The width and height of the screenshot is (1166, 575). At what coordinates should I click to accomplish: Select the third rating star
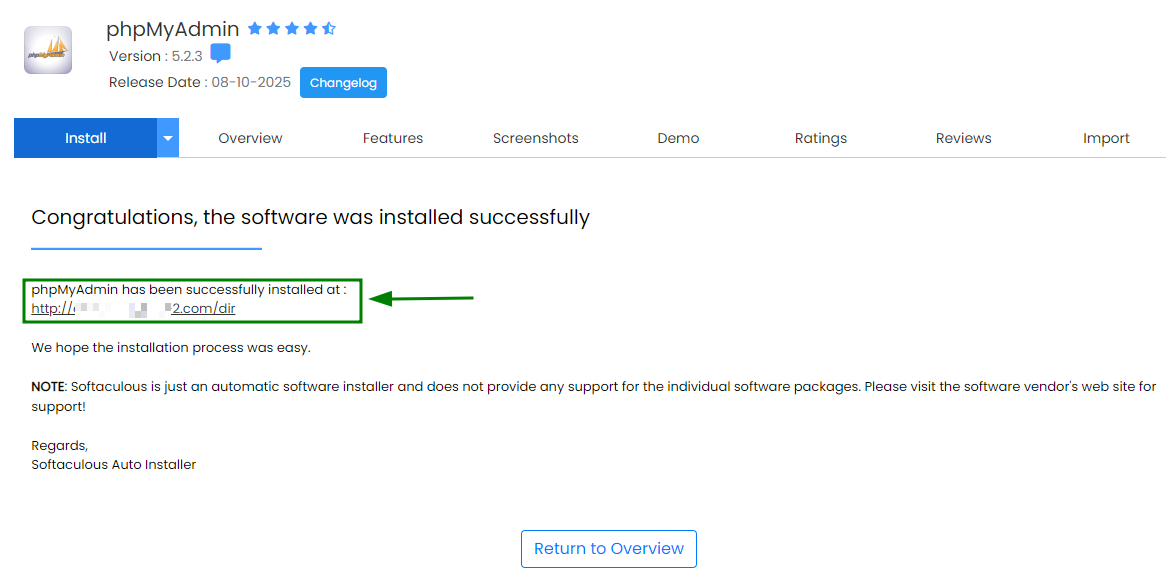point(292,29)
